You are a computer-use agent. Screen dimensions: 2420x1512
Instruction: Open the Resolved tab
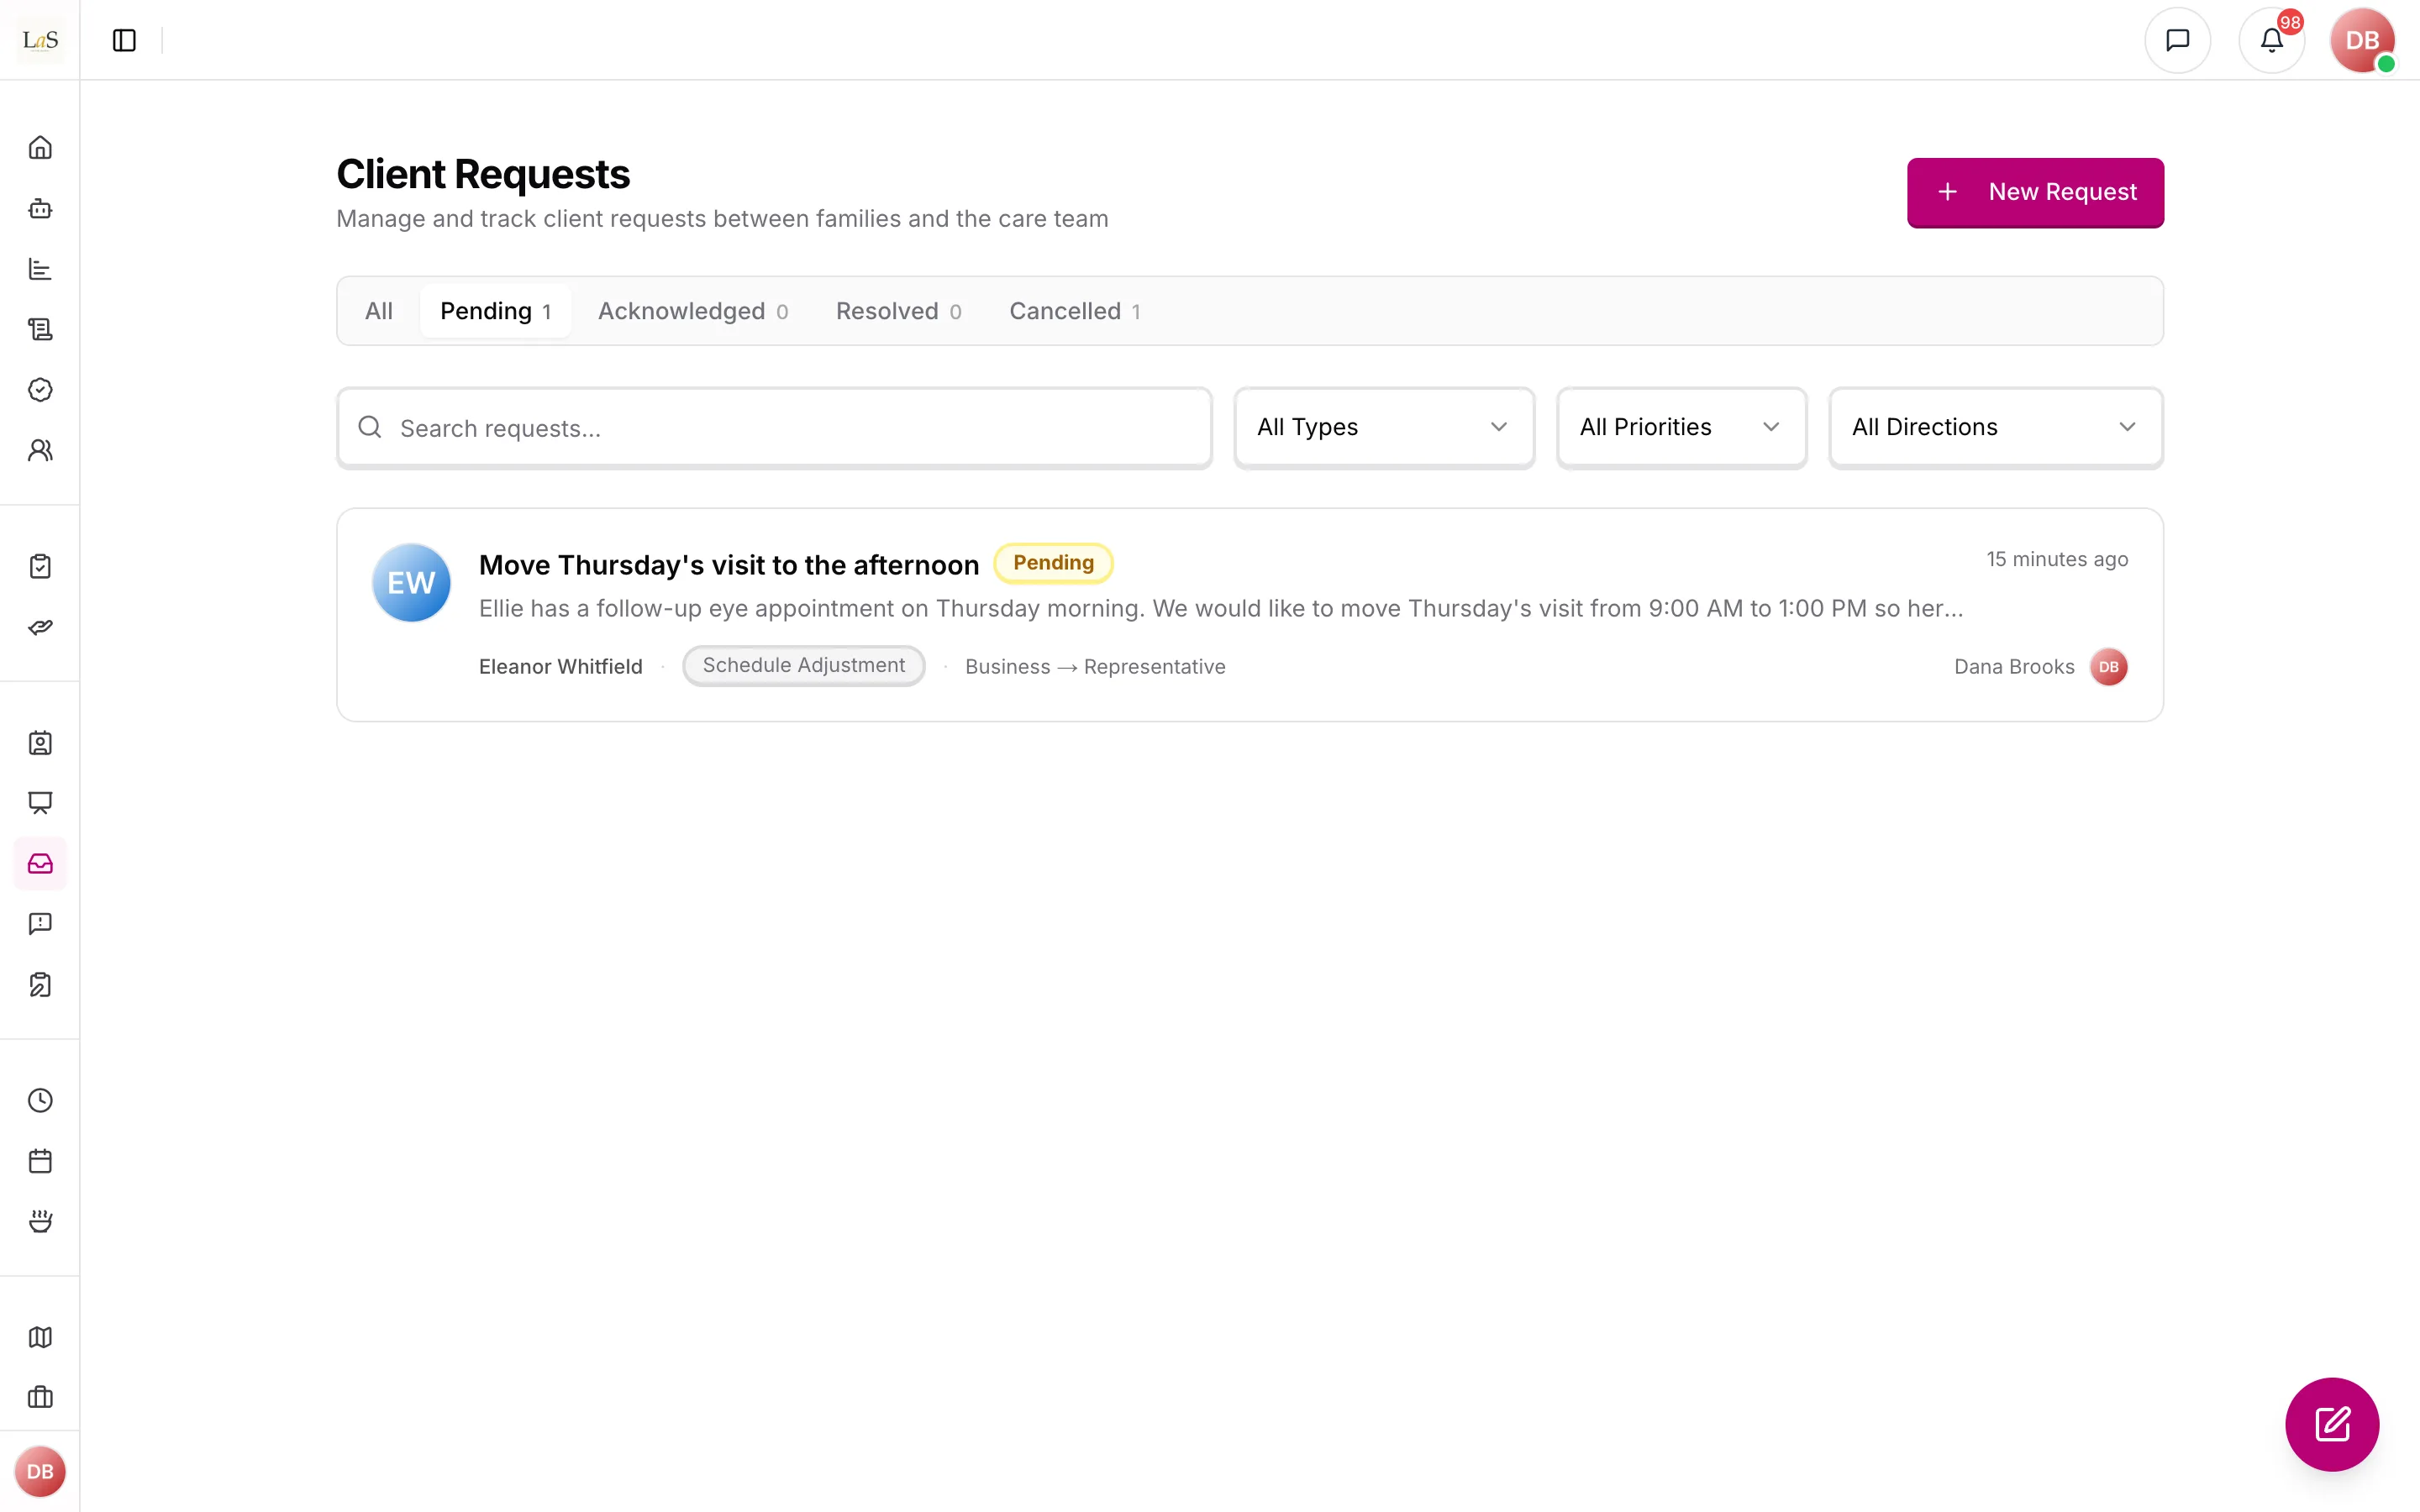tap(898, 311)
